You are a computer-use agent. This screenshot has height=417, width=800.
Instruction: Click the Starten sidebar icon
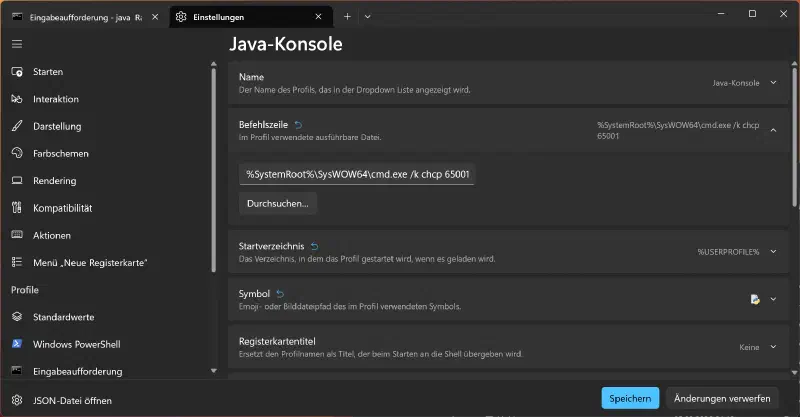[x=17, y=72]
